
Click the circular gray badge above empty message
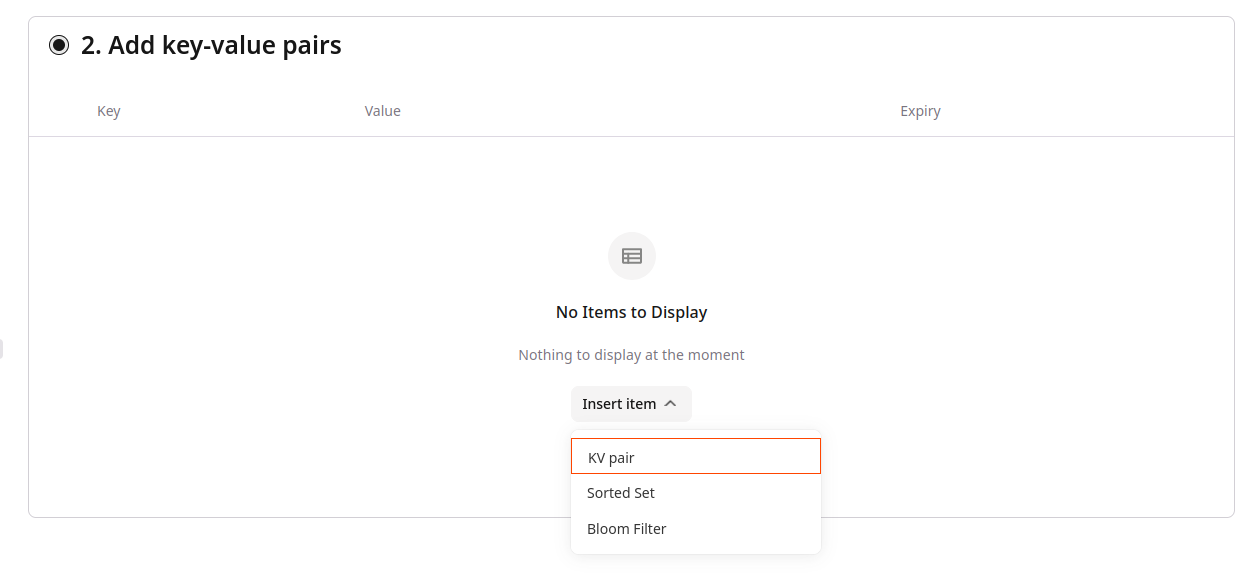(632, 256)
